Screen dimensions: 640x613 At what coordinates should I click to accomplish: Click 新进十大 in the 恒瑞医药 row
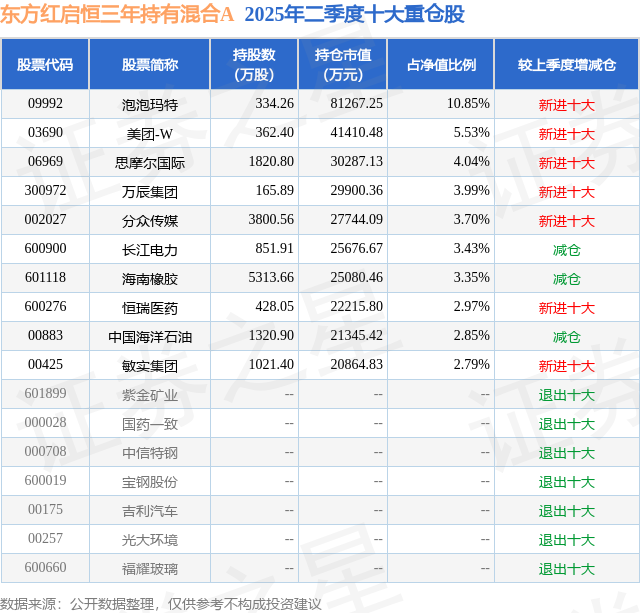[x=567, y=308]
